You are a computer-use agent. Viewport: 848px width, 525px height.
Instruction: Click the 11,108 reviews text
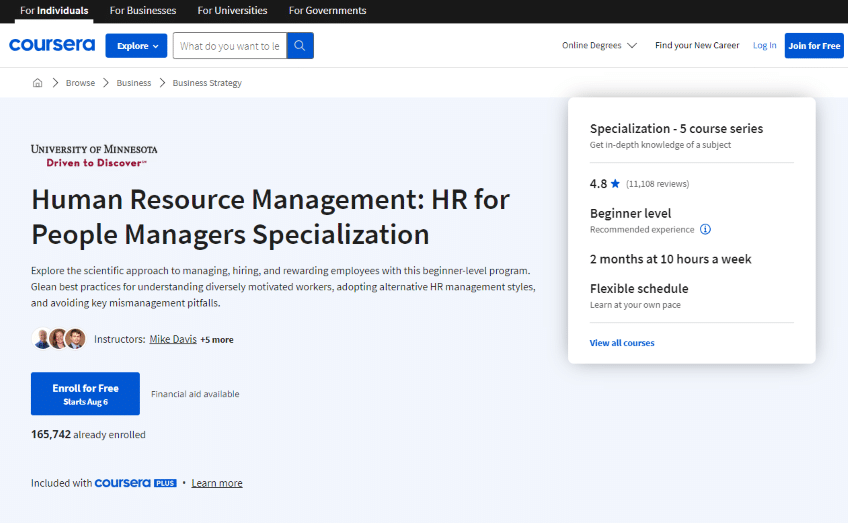point(658,184)
